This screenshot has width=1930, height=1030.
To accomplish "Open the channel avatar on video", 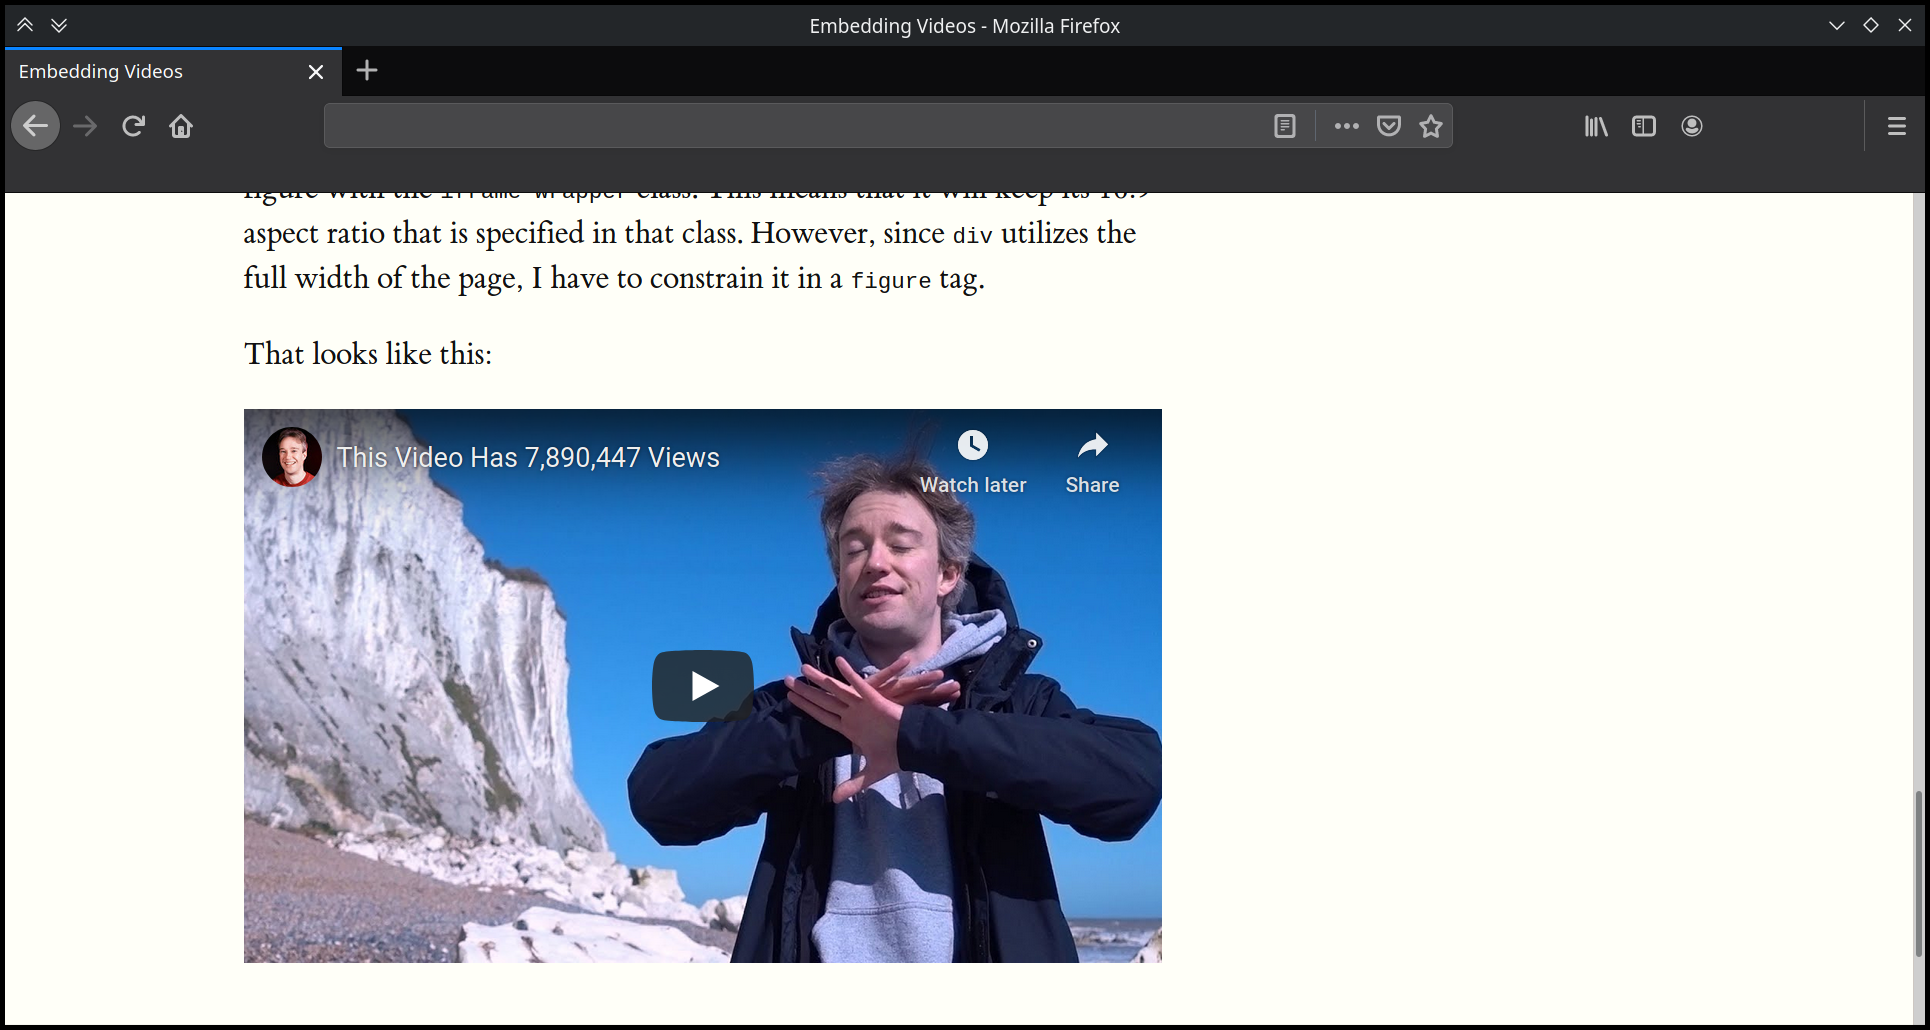I will [x=292, y=457].
